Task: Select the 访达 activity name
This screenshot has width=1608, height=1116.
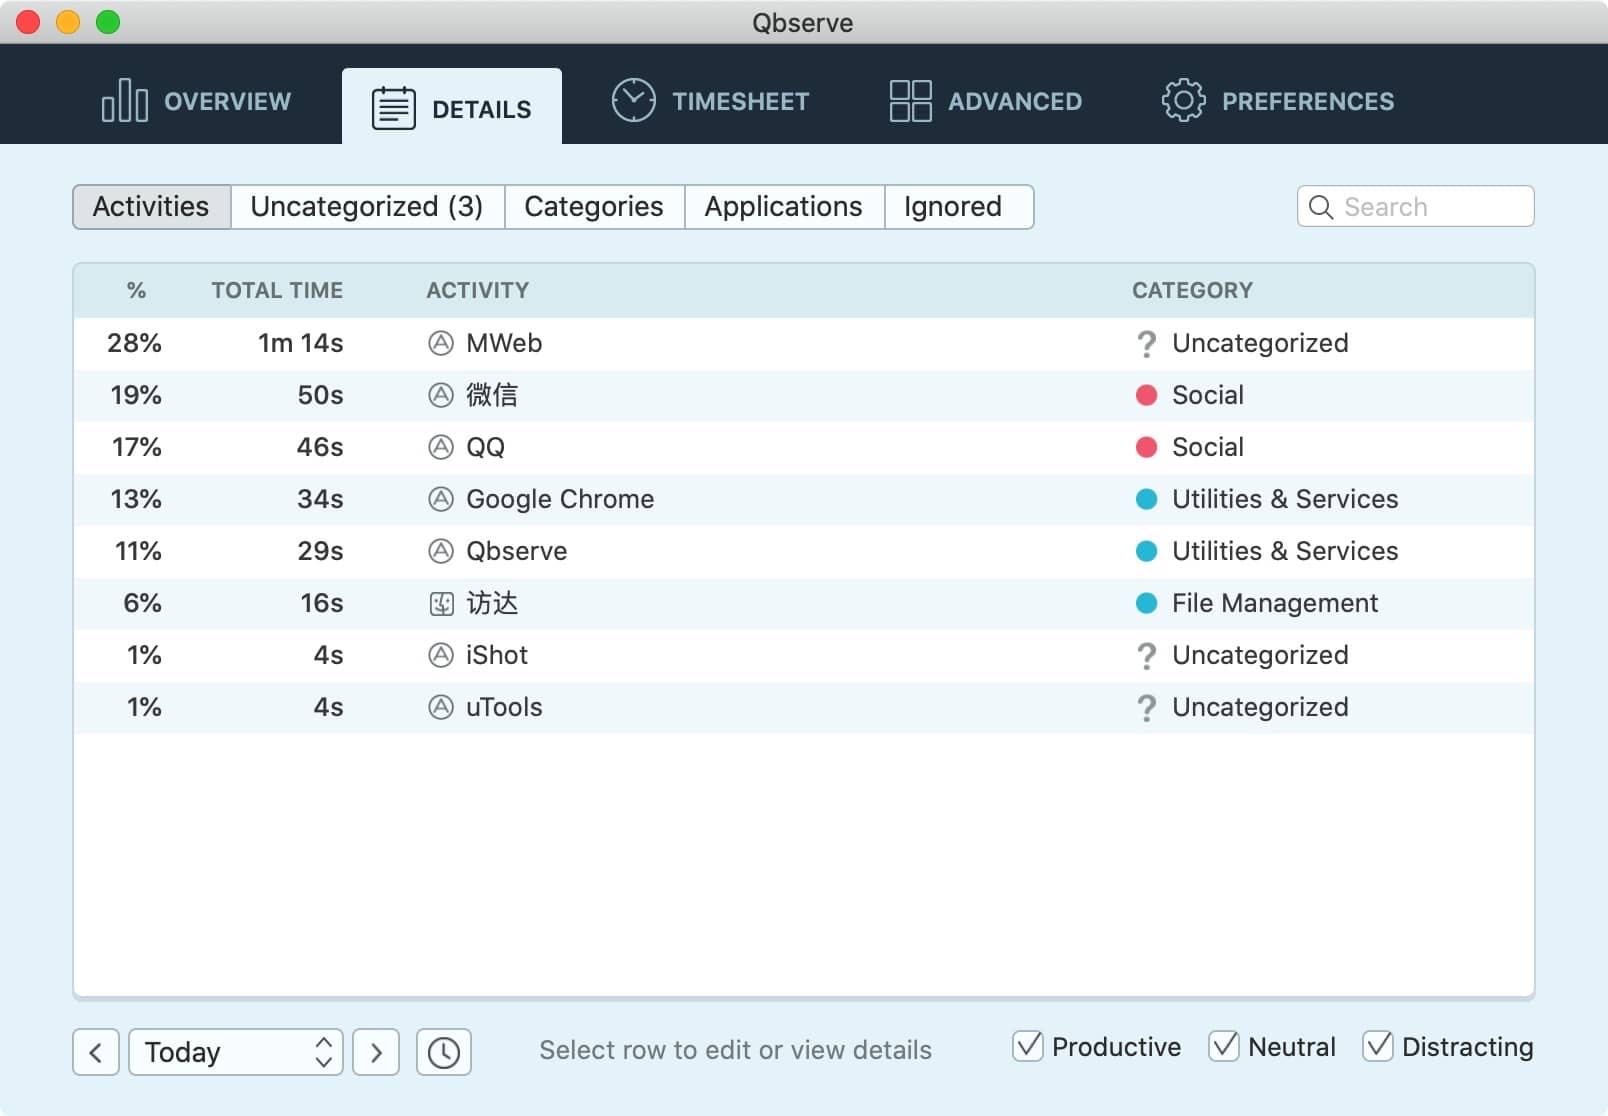Action: point(492,603)
